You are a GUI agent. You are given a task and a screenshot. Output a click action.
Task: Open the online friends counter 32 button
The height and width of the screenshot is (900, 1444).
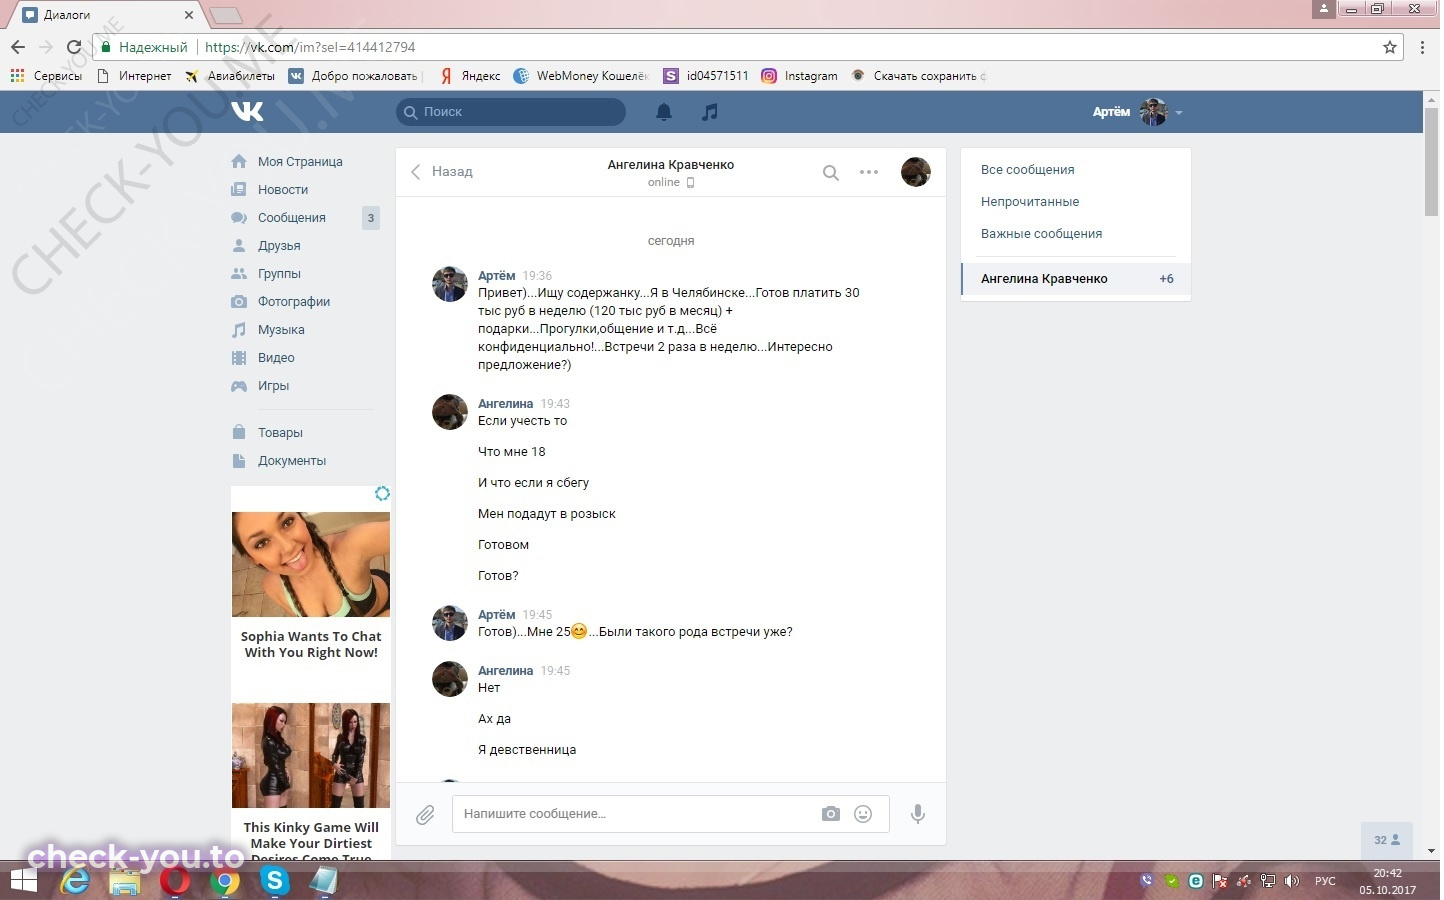coord(1387,840)
